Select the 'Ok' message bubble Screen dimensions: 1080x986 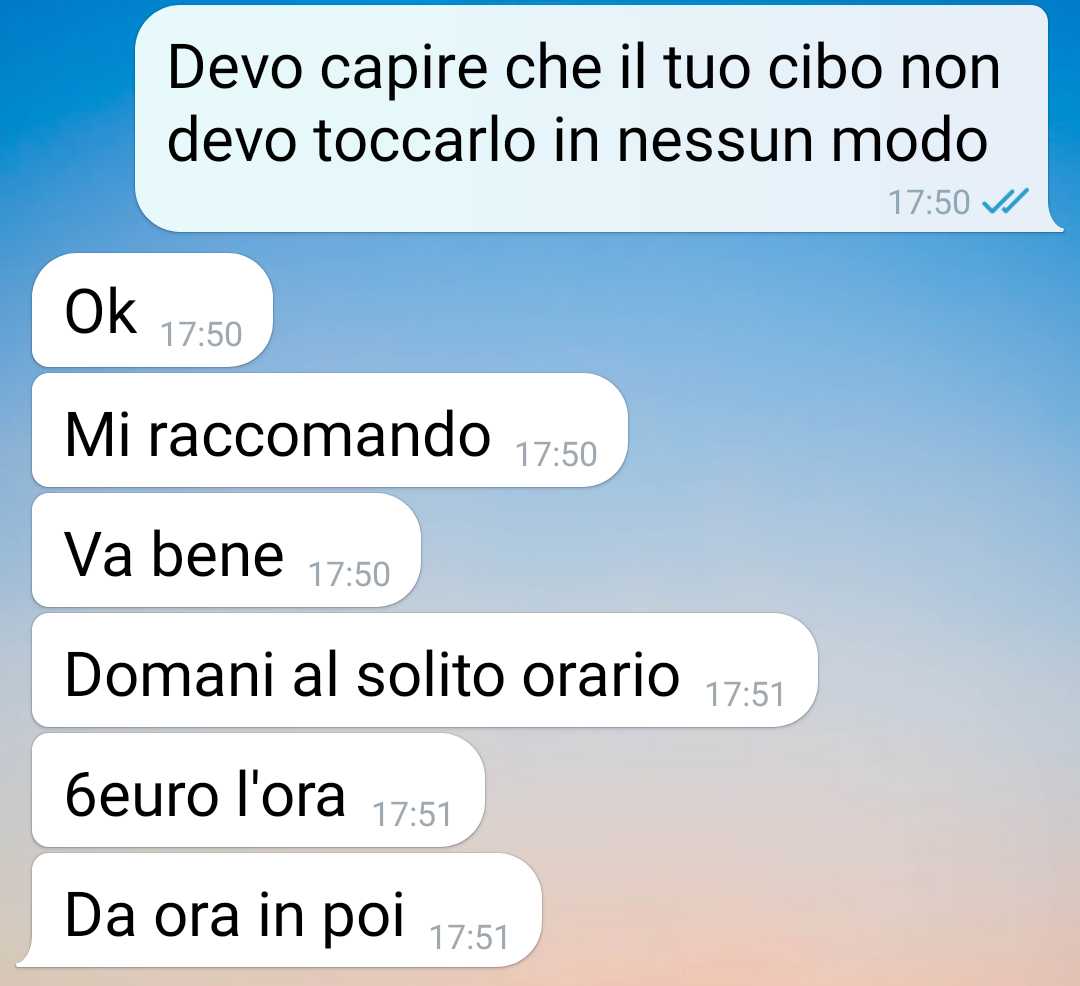click(152, 310)
